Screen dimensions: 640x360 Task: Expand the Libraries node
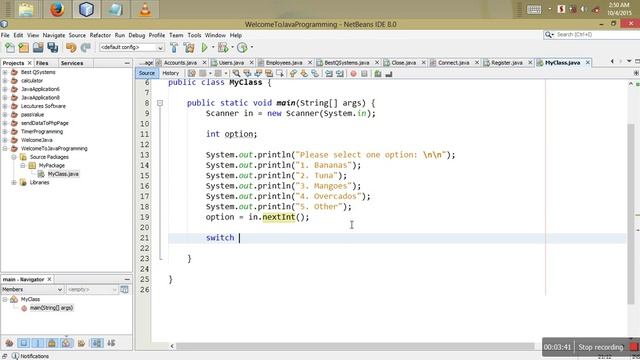pos(14,182)
